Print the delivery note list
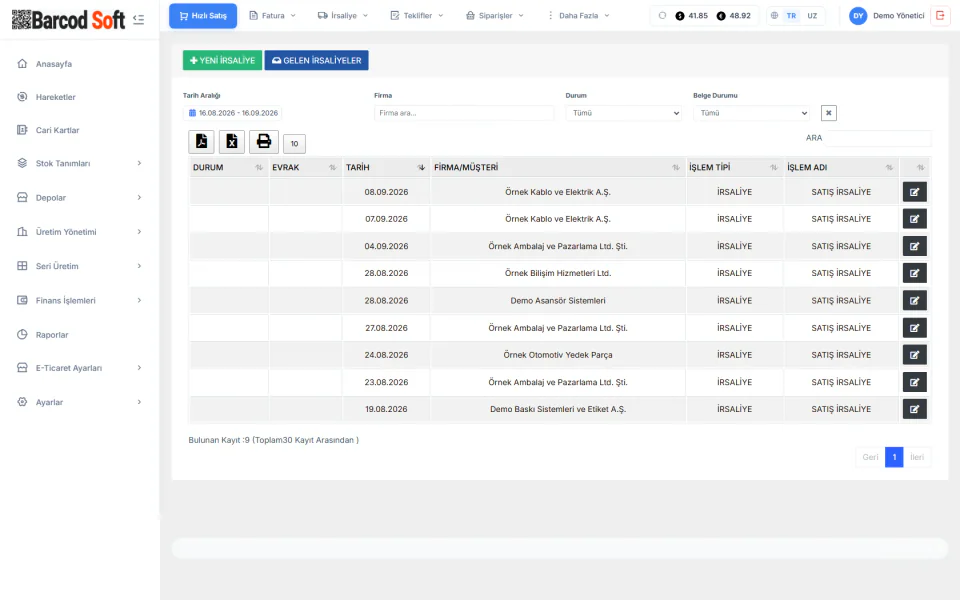The image size is (960, 600). (x=264, y=141)
